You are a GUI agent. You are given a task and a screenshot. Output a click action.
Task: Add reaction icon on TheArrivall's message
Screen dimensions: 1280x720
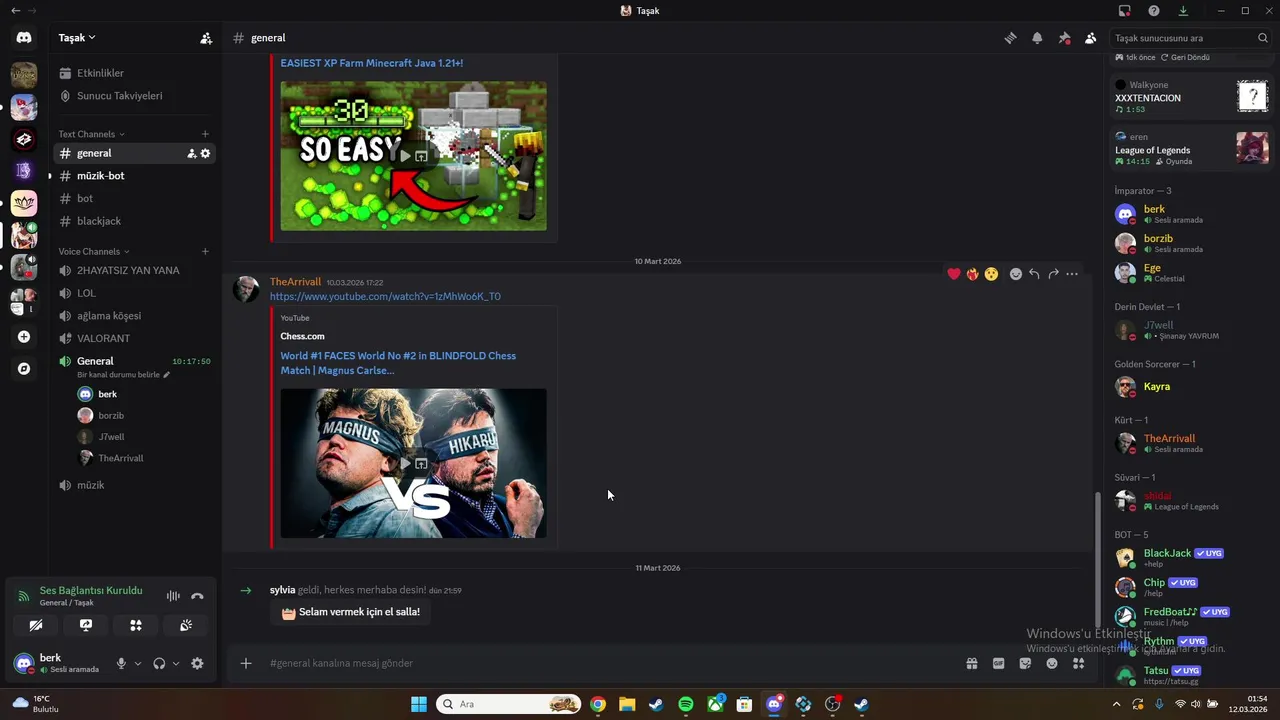click(1016, 274)
